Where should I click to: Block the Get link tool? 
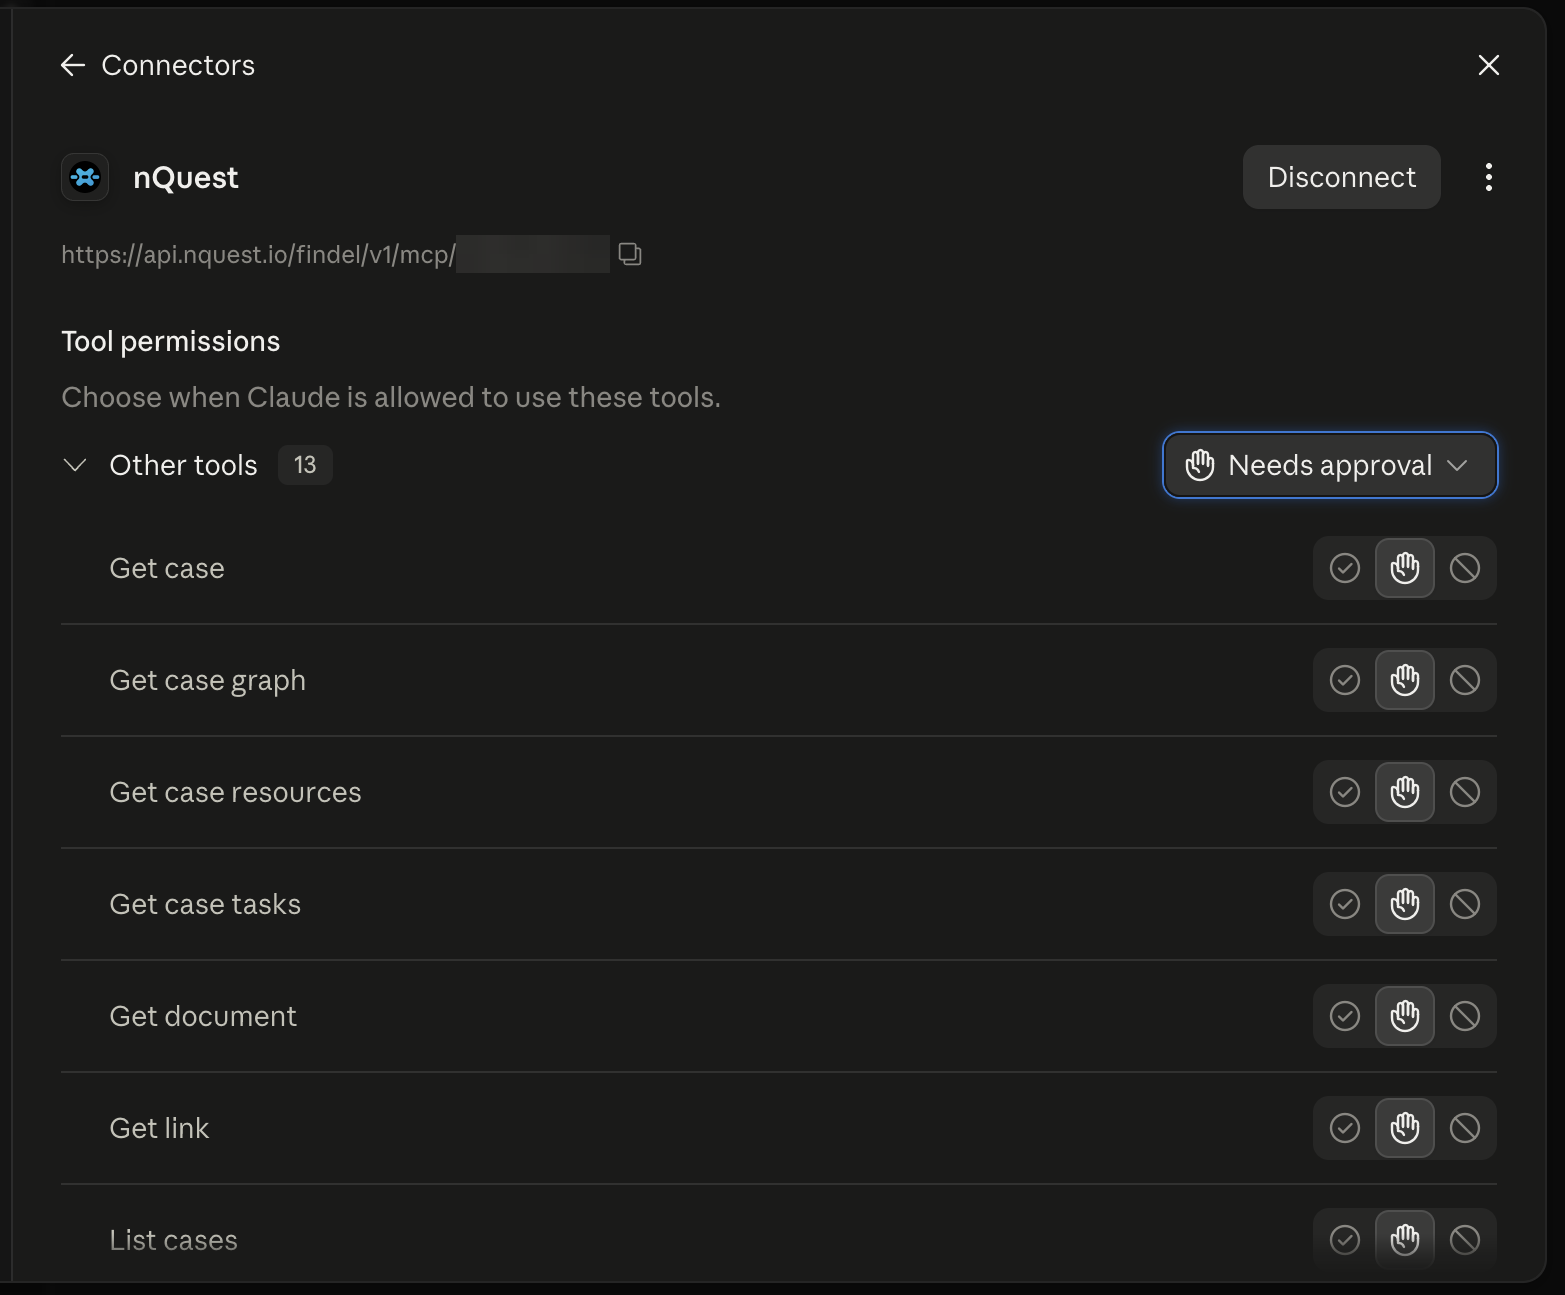click(x=1465, y=1128)
